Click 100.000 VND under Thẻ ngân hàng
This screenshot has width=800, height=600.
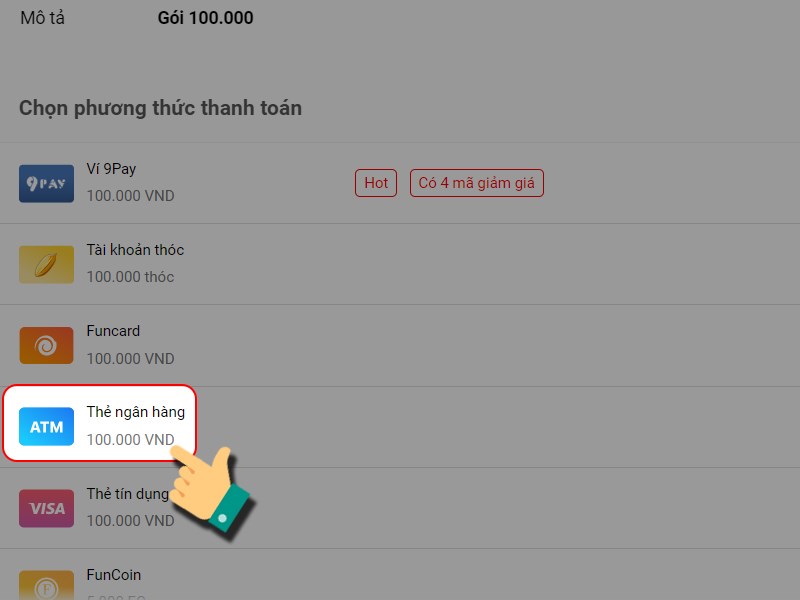click(131, 439)
